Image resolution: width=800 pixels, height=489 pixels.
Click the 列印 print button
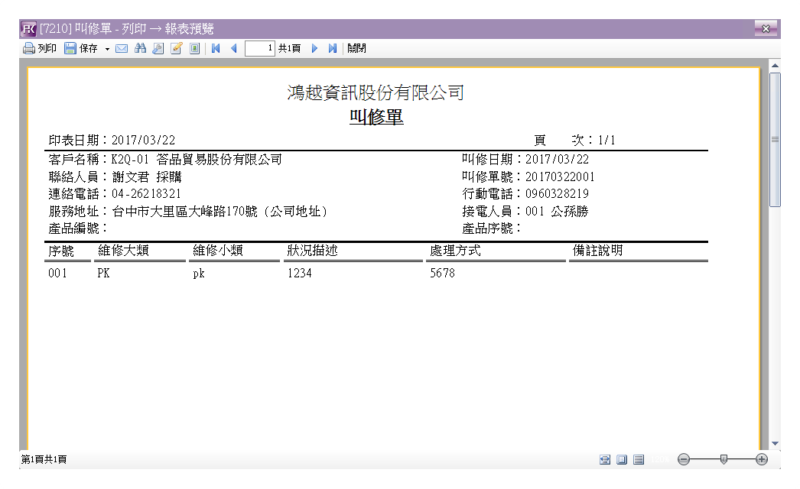39,48
